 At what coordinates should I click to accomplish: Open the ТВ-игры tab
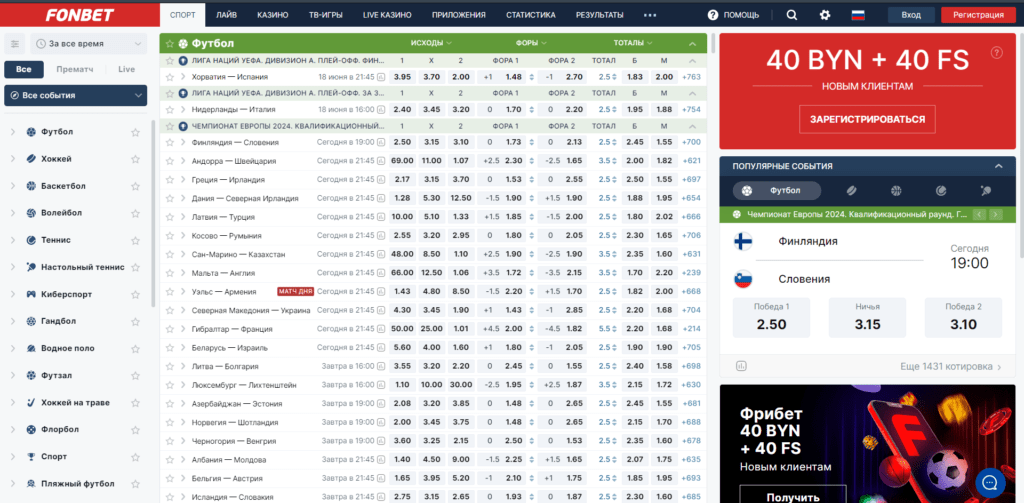(x=325, y=15)
